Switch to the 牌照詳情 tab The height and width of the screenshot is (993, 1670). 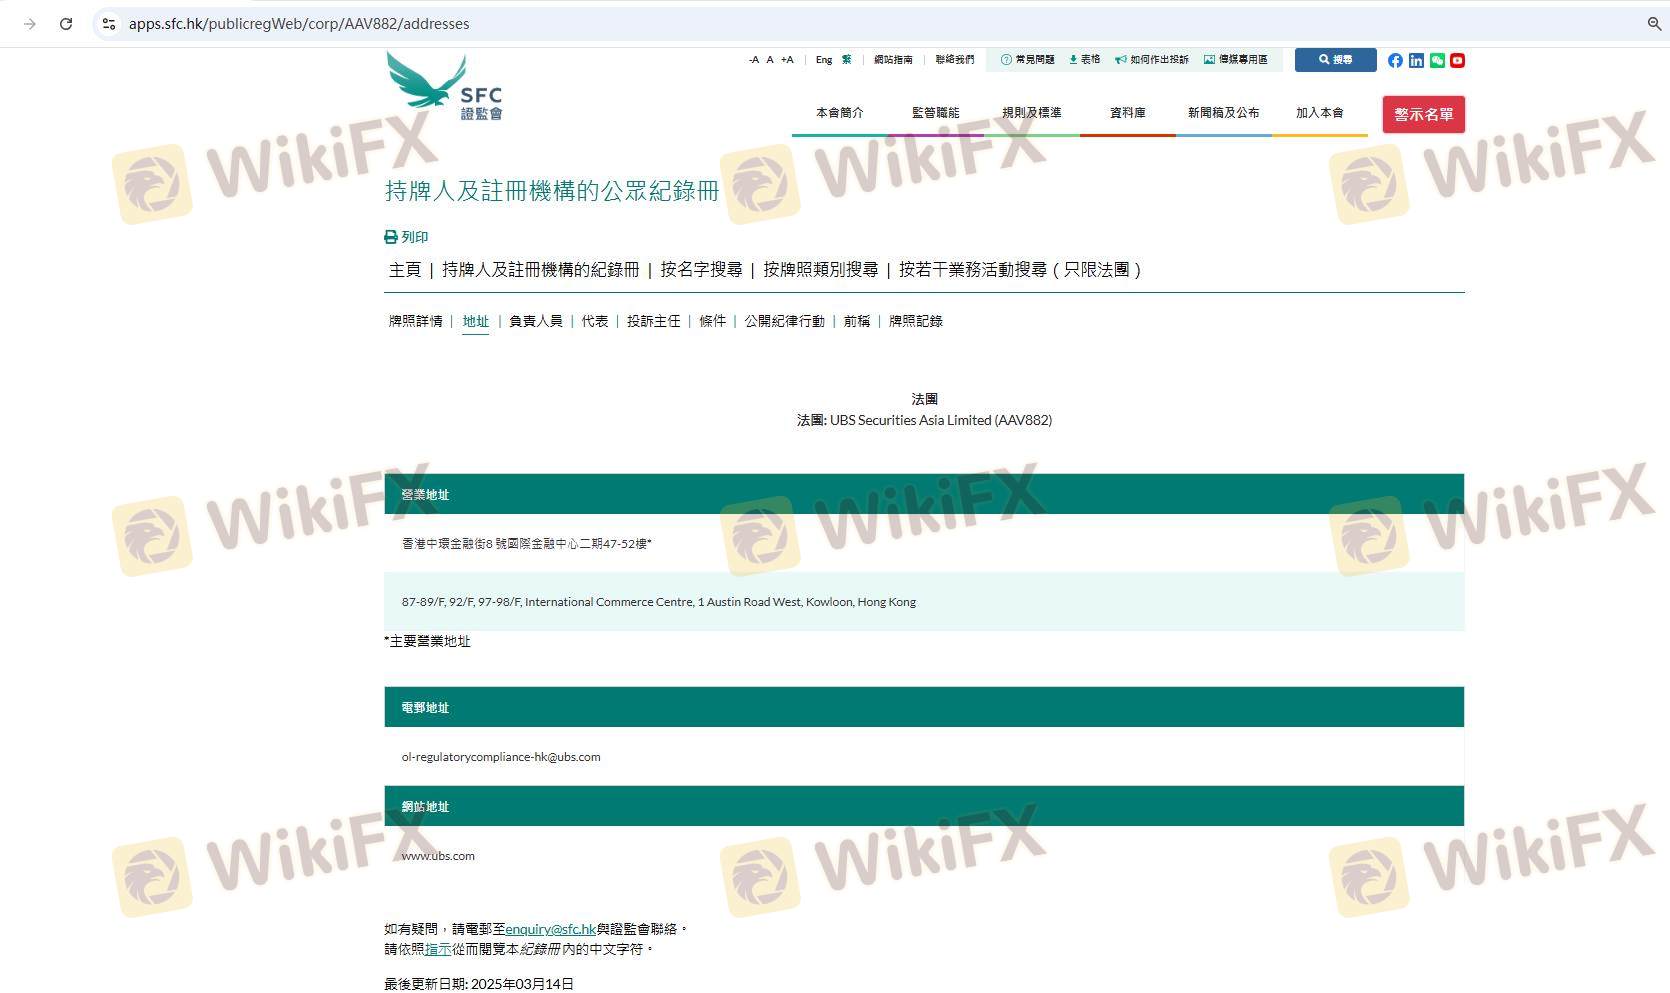415,321
